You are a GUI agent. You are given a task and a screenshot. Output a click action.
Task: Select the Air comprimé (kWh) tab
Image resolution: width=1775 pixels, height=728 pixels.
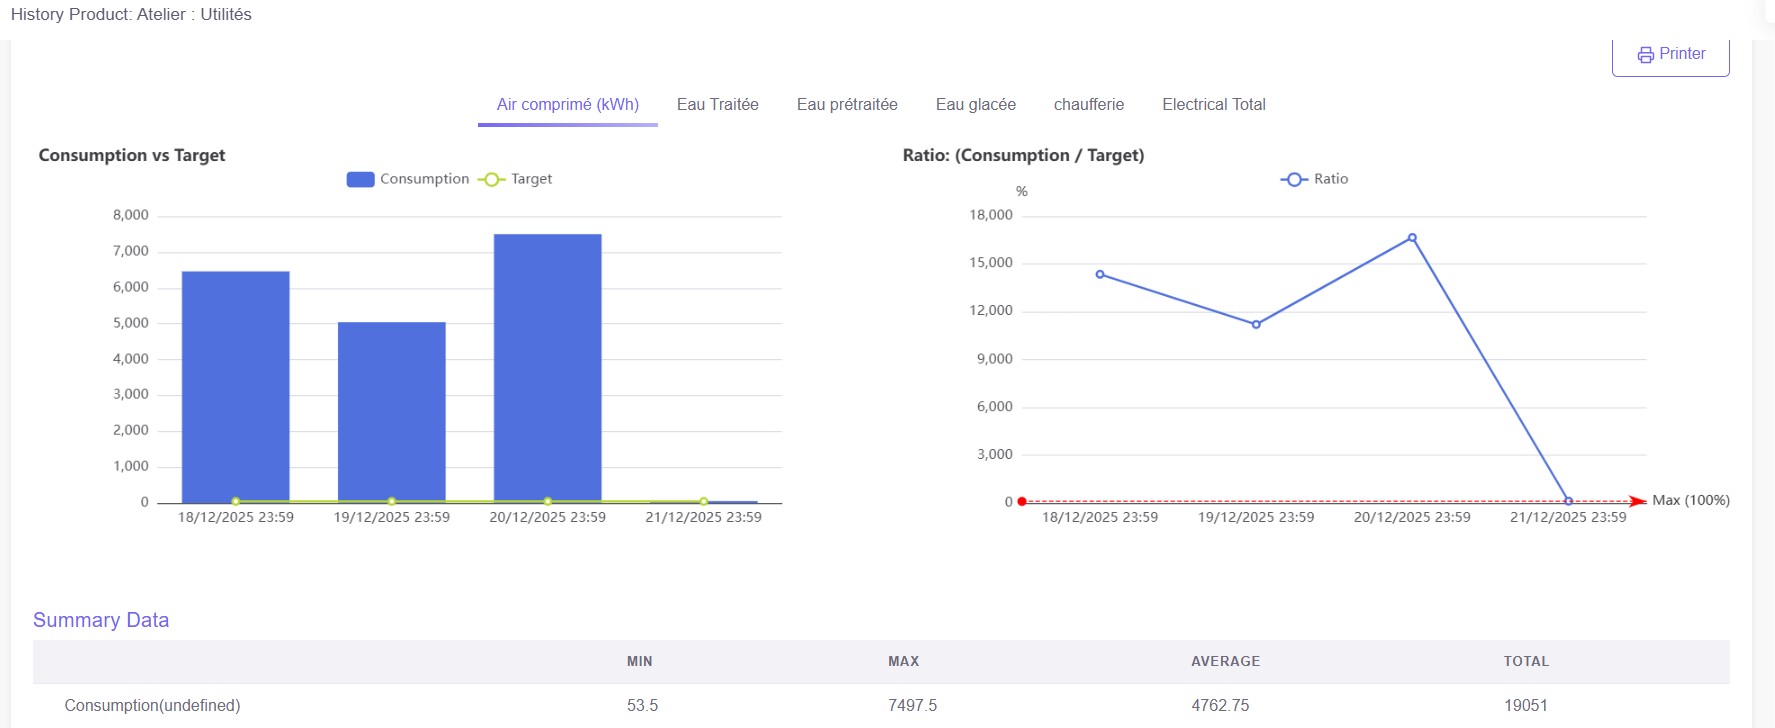coord(567,105)
